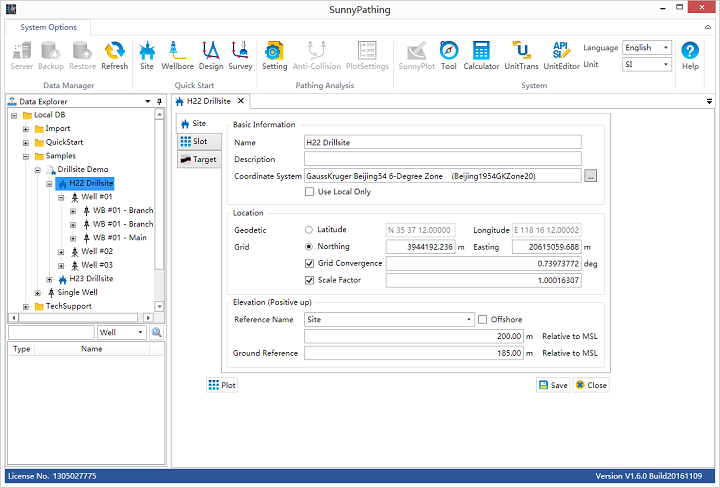Click the Anti-Collision icon
This screenshot has height=488, width=720.
click(x=317, y=56)
